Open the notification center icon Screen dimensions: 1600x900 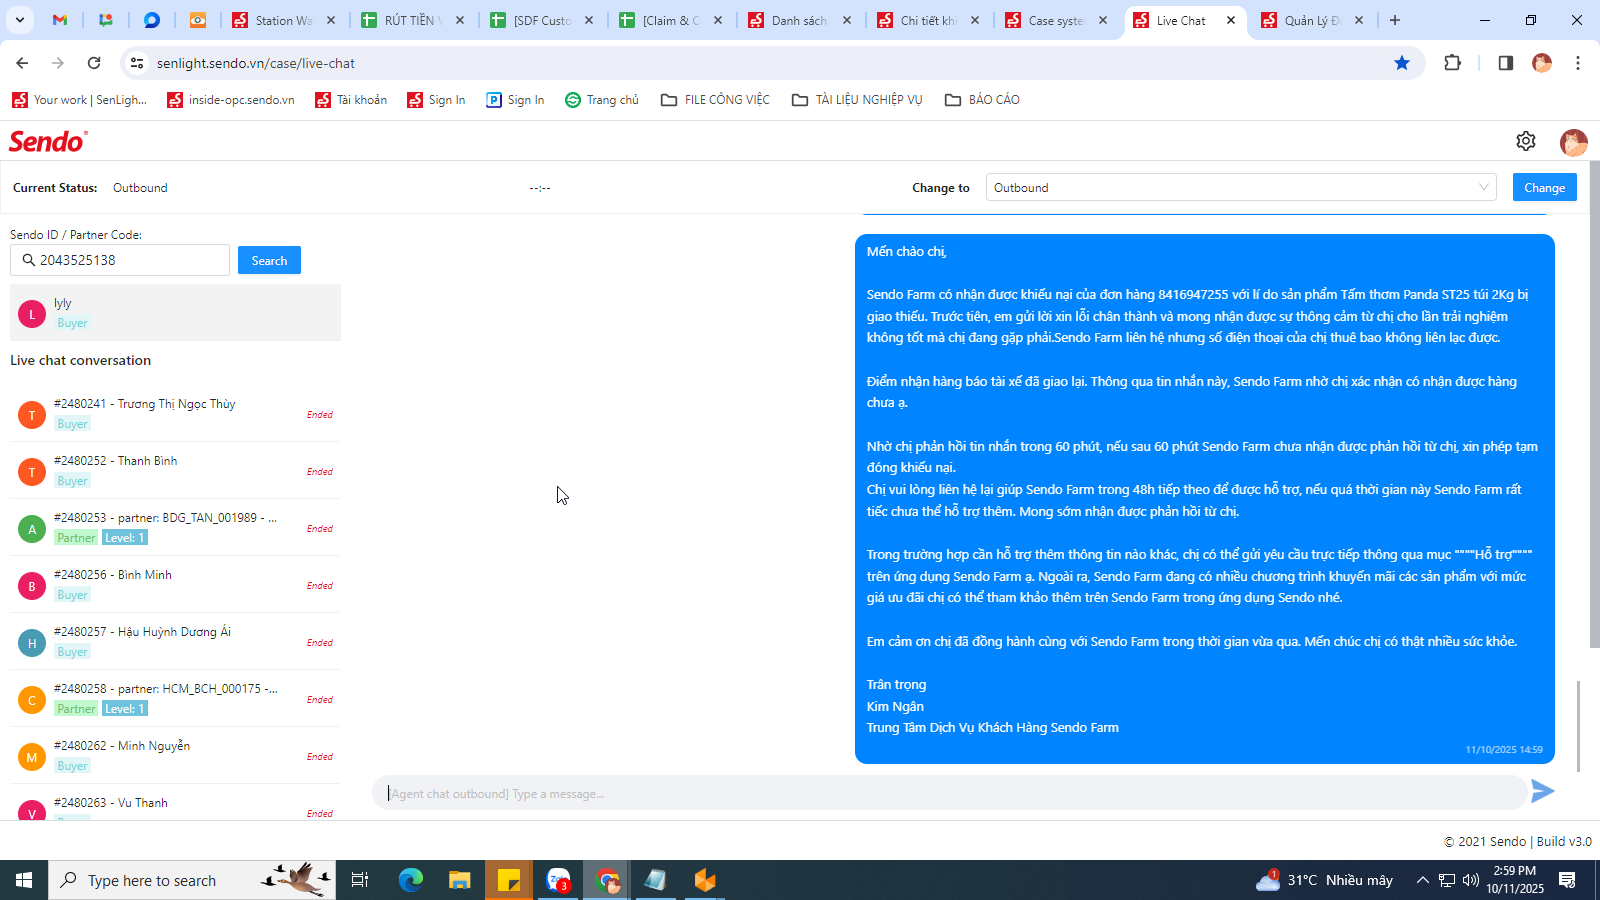pyautogui.click(x=1567, y=880)
